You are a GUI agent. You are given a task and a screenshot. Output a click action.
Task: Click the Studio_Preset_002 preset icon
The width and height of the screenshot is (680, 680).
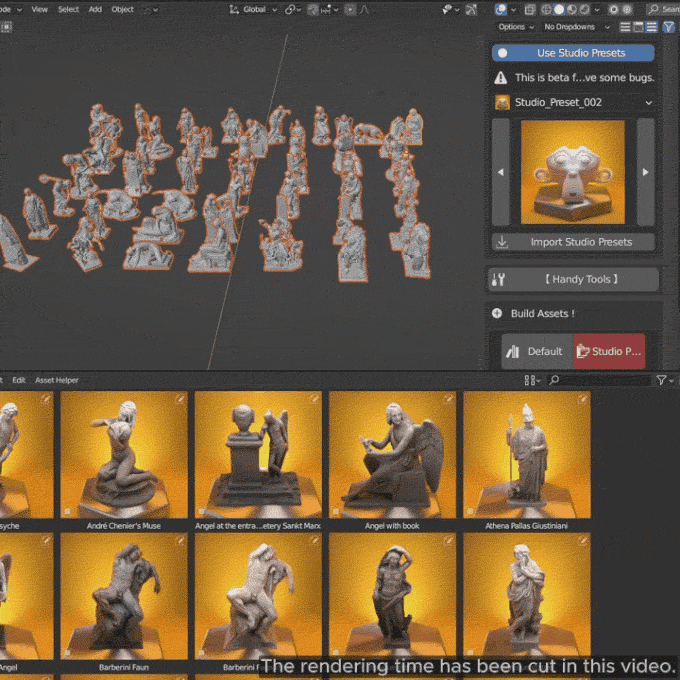(502, 103)
